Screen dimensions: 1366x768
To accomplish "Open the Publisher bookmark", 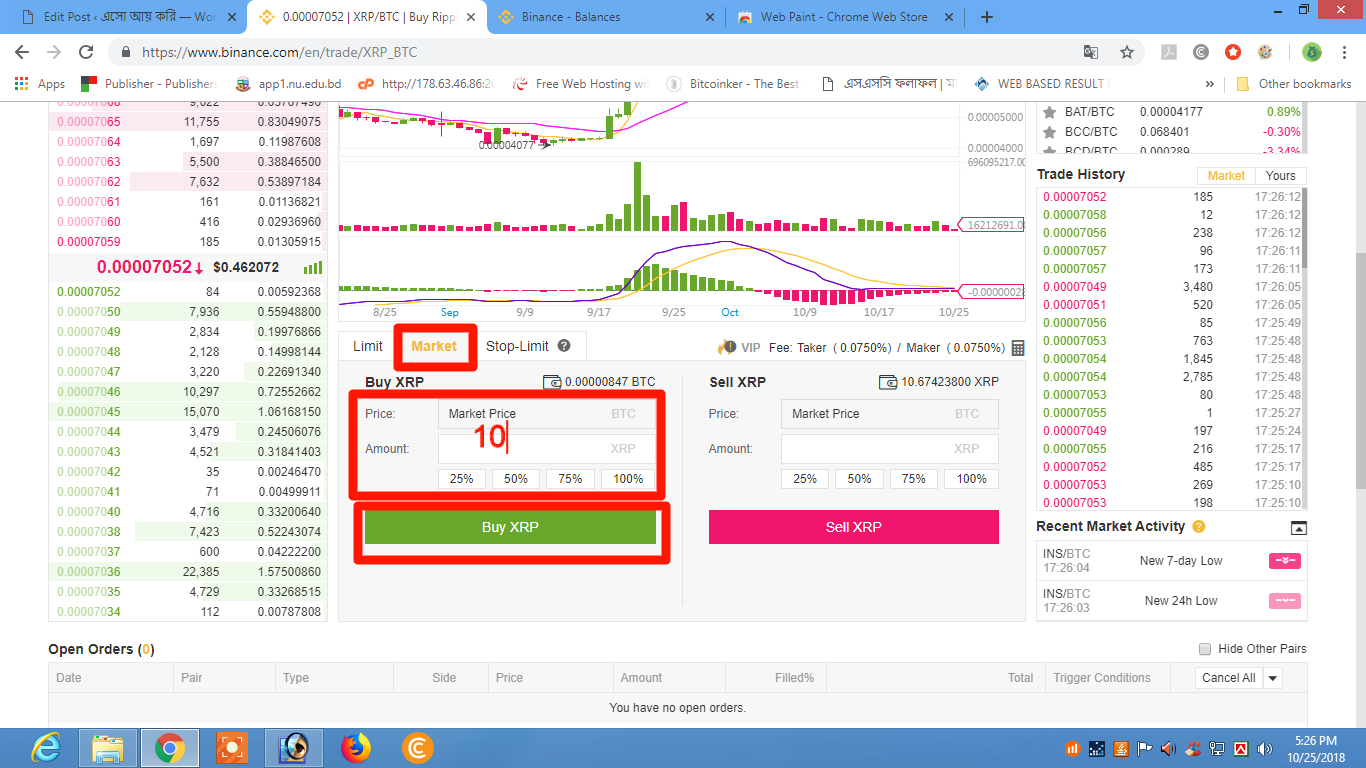I will 150,84.
